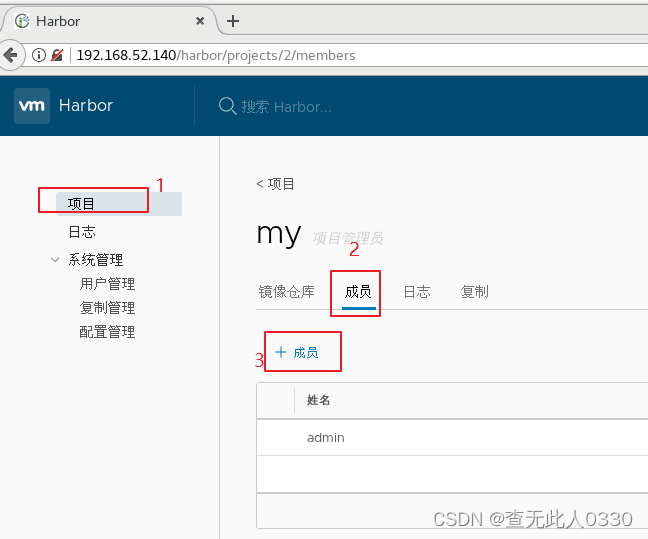648x539 pixels.
Task: Click the browser back arrow button
Action: 10,55
